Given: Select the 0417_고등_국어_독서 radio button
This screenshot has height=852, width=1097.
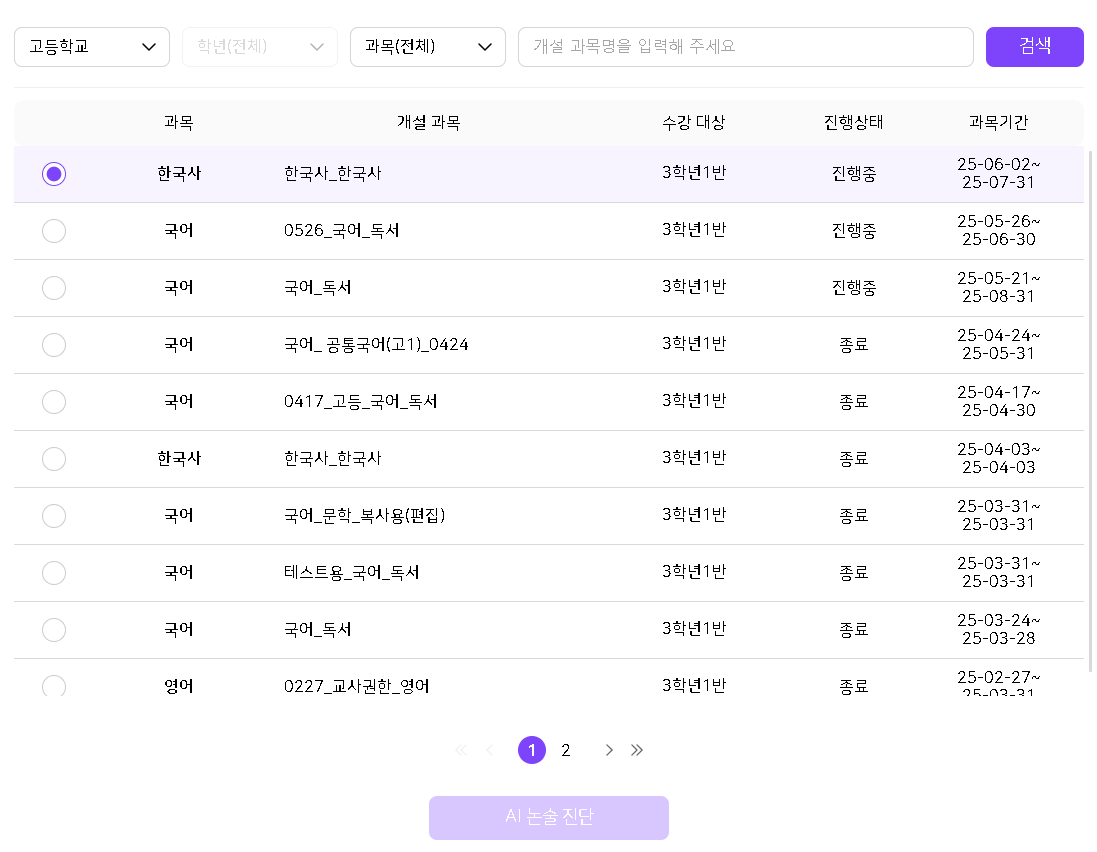Looking at the screenshot, I should [54, 402].
